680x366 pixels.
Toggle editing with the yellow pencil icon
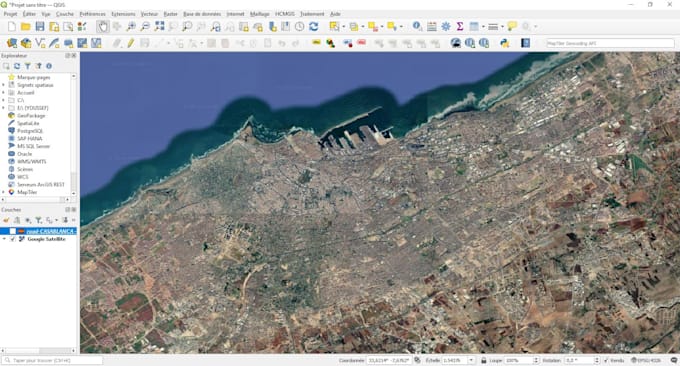(x=131, y=43)
